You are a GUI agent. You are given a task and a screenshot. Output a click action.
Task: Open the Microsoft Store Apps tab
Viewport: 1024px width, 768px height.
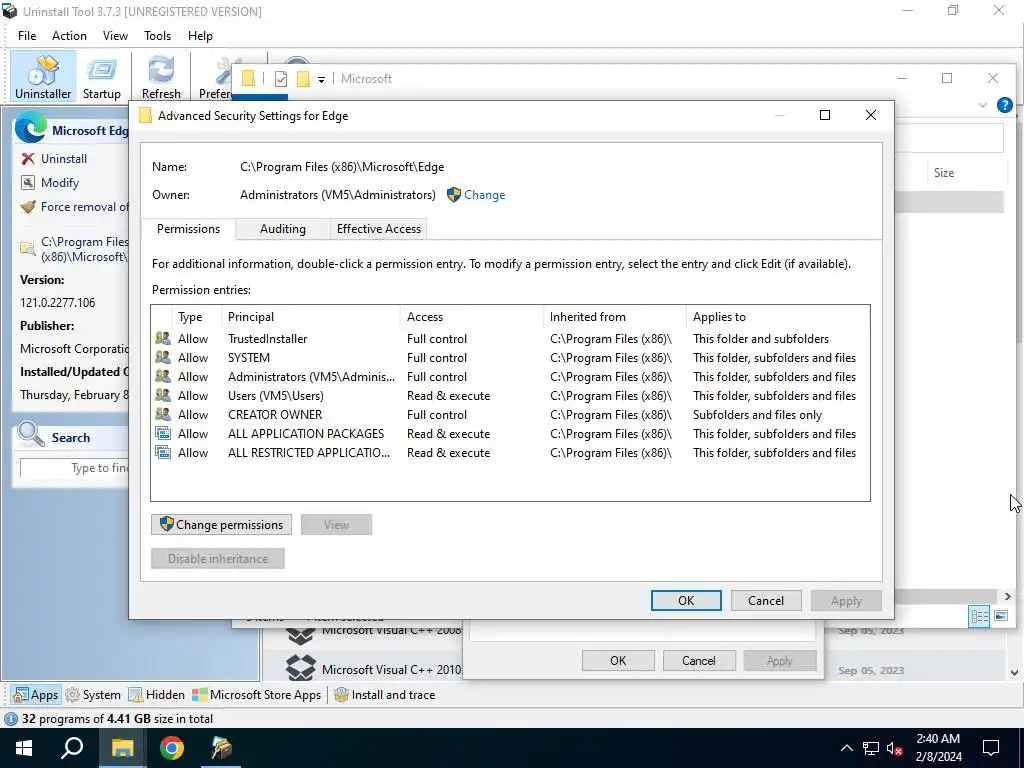pyautogui.click(x=257, y=695)
